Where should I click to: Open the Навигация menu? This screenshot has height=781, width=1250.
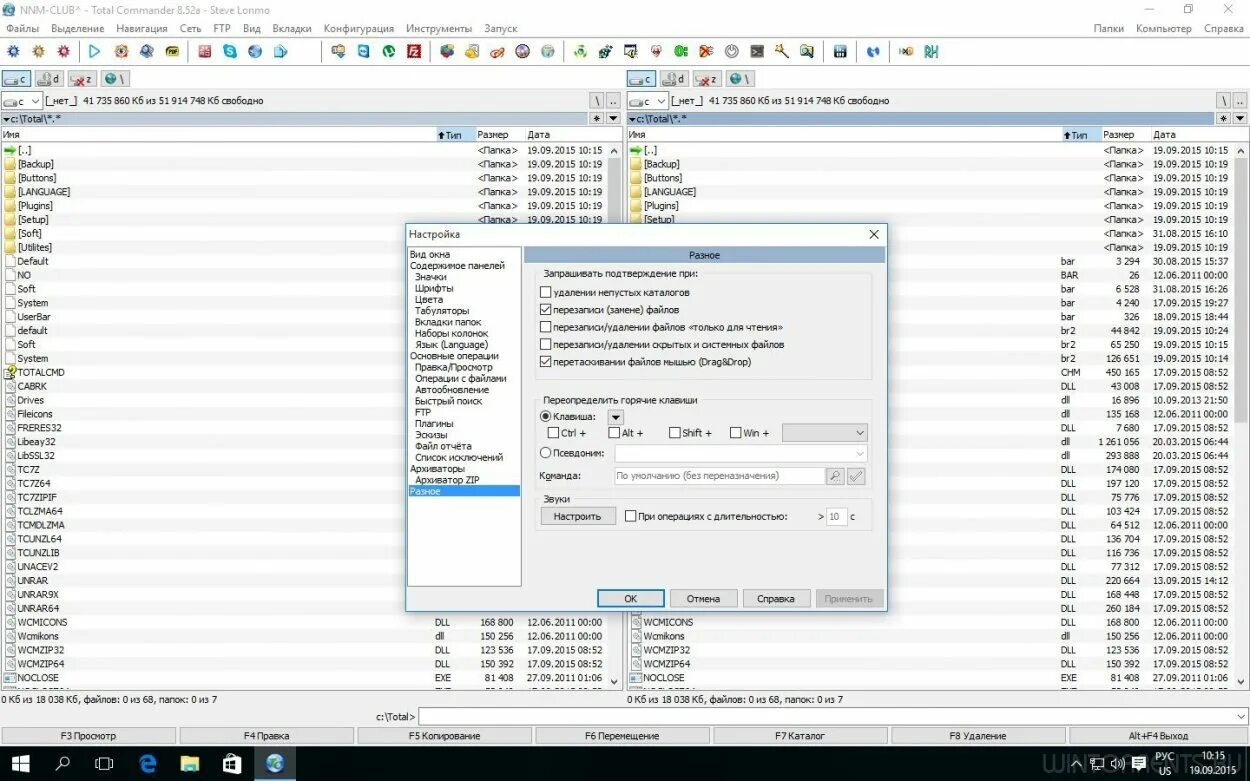[142, 29]
